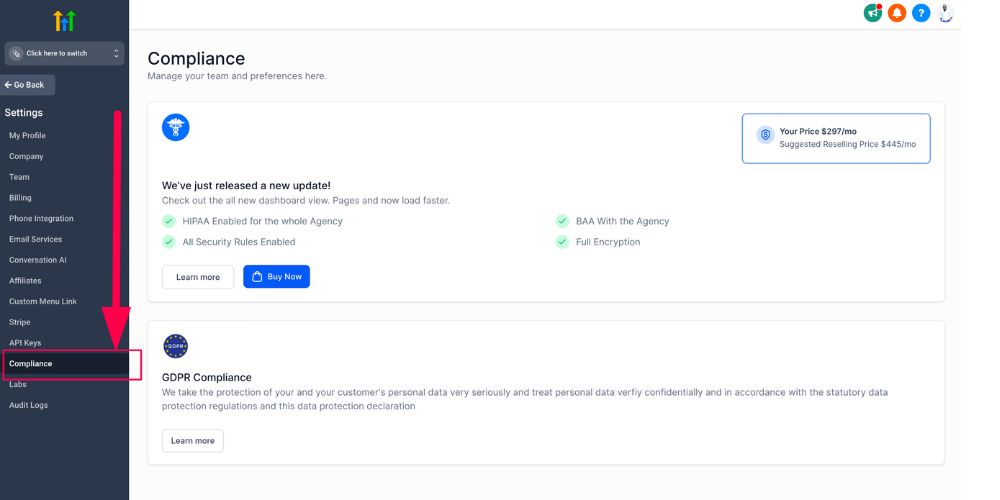
Task: Click the HIPAA medical caduceus icon
Action: click(x=176, y=127)
